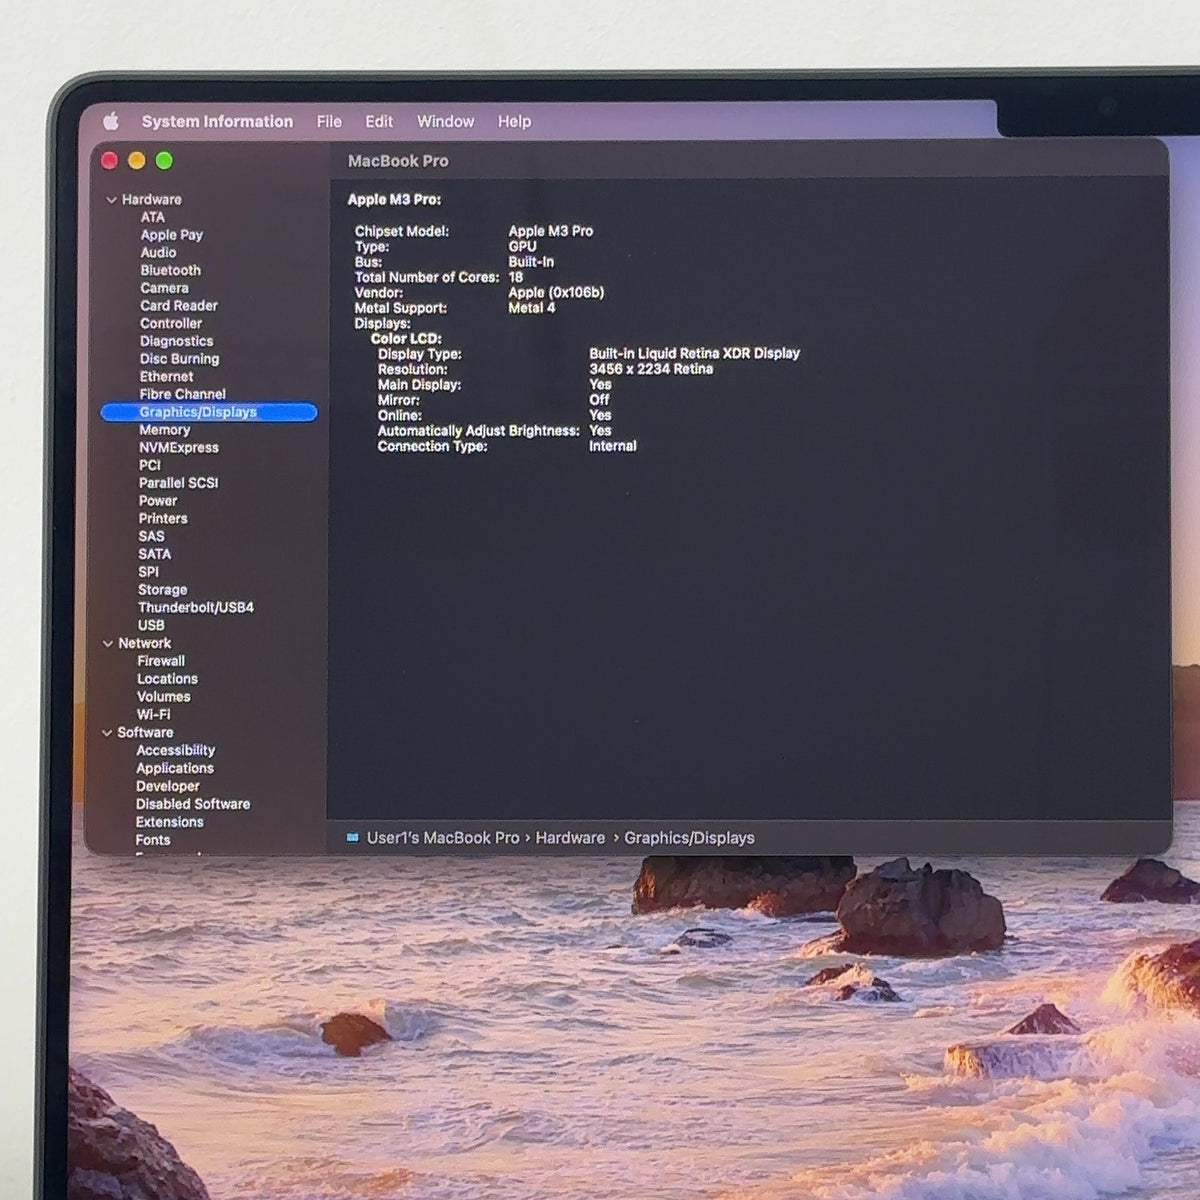Select Power in the sidebar
The width and height of the screenshot is (1200, 1200).
158,501
